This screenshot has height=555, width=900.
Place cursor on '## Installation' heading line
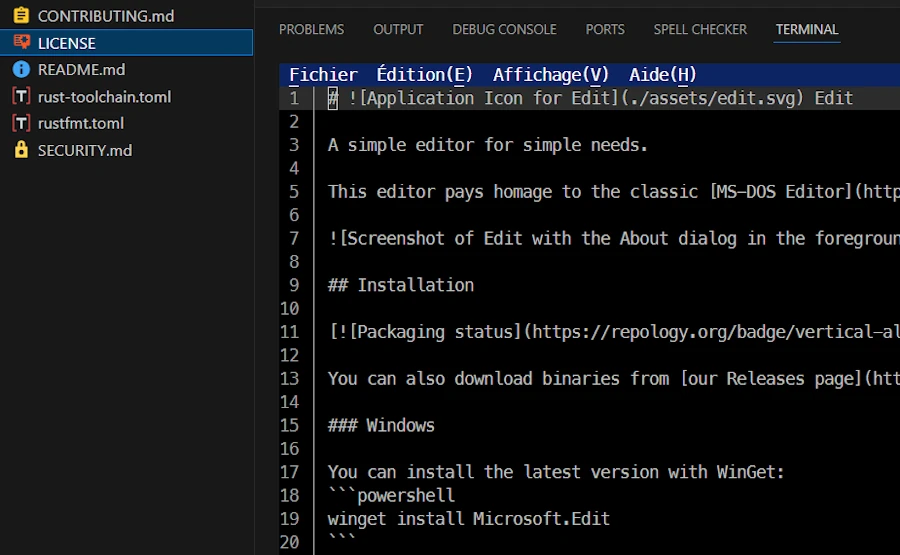pyautogui.click(x=401, y=285)
